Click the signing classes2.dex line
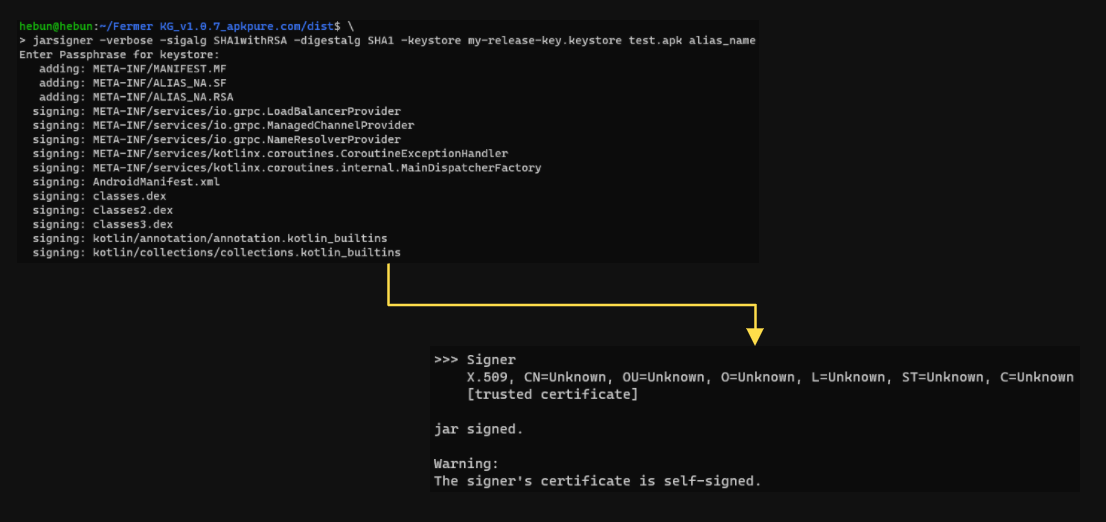 click(103, 210)
